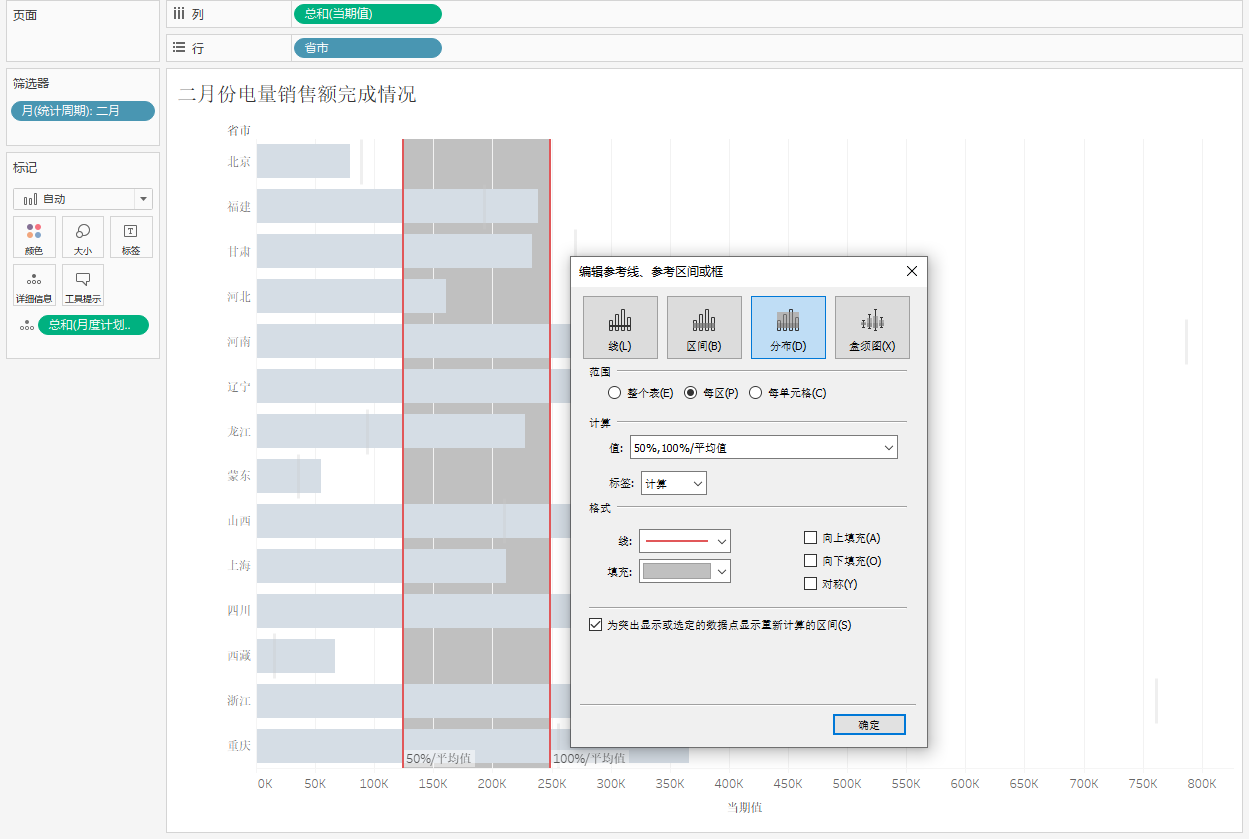1249x839 pixels.
Task: Open the 详细信息 marks card
Action: pyautogui.click(x=34, y=286)
